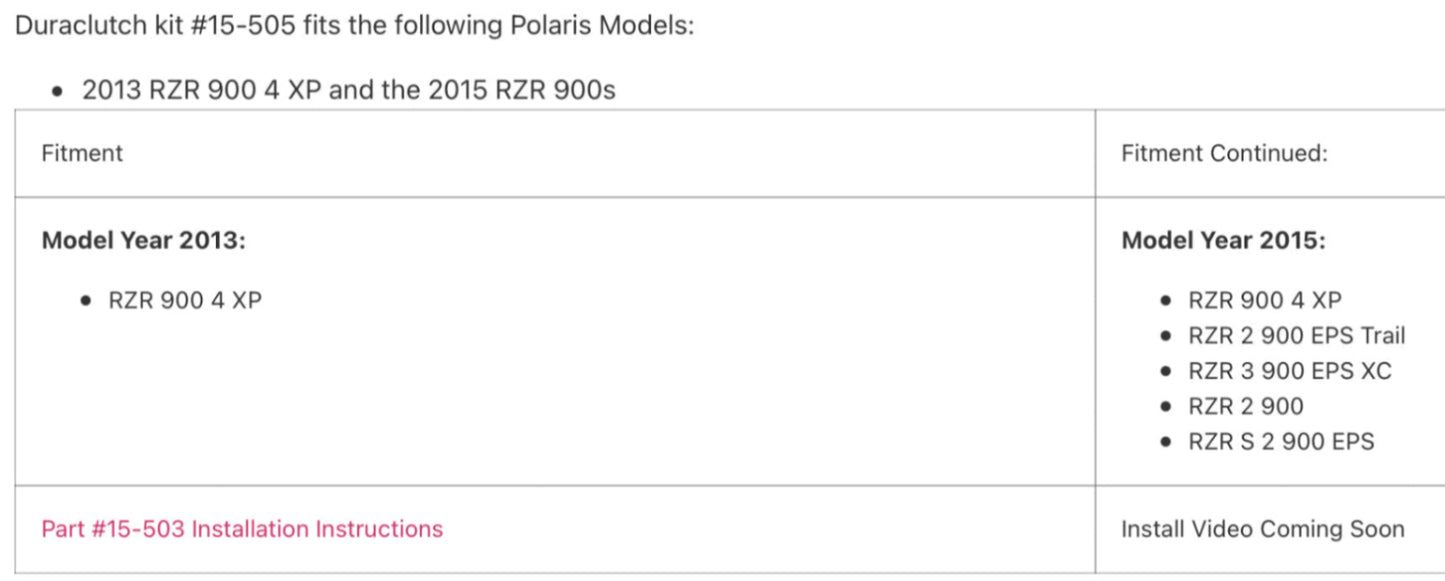Select the RZR 2 900 EPS Trail entry

click(x=1296, y=336)
